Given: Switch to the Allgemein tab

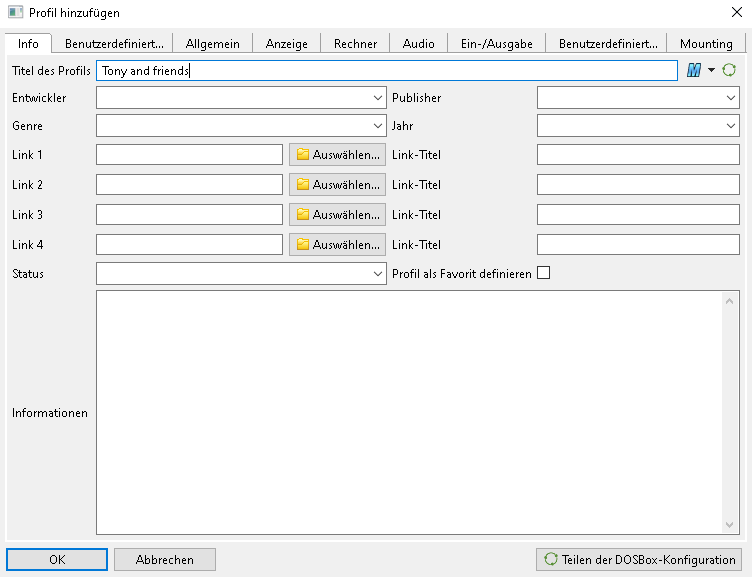Looking at the screenshot, I should (212, 44).
